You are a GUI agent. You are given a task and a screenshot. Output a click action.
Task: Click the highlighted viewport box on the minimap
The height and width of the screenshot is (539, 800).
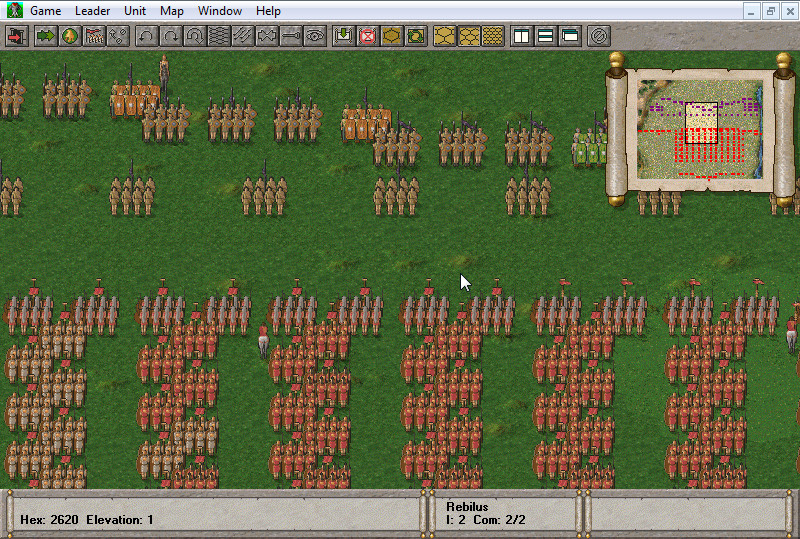(x=701, y=122)
